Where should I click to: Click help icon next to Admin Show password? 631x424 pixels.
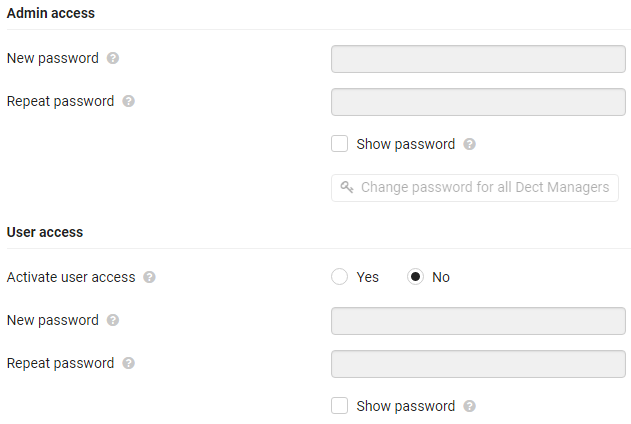469,144
